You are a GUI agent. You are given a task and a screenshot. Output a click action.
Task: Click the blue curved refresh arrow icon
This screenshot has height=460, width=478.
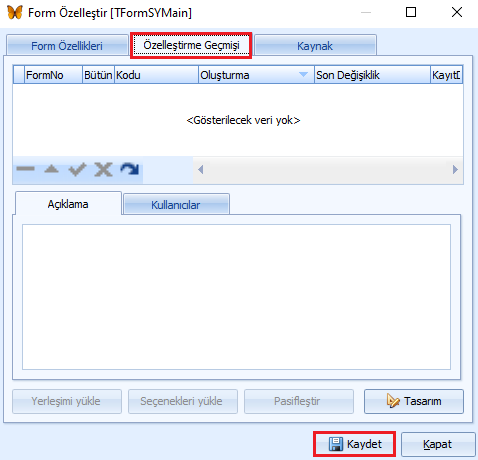(x=130, y=169)
